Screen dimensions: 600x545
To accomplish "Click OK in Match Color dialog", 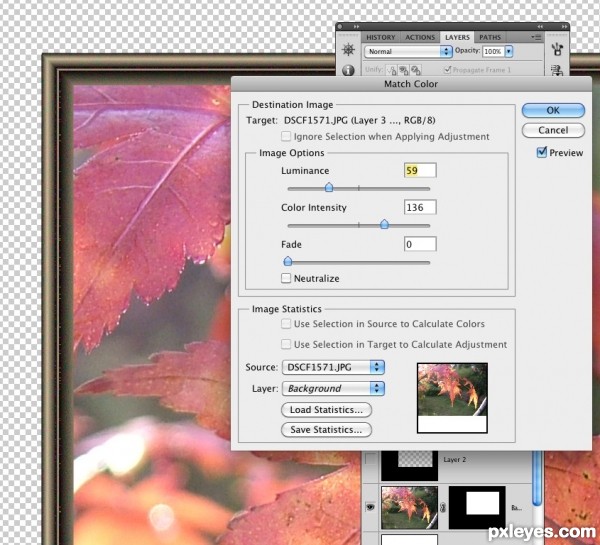I will coord(553,111).
